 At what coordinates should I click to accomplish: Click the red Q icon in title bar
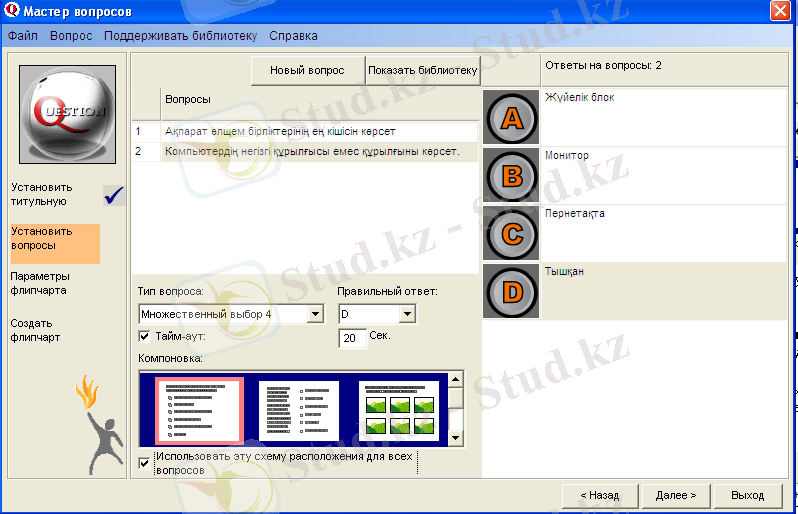12,11
